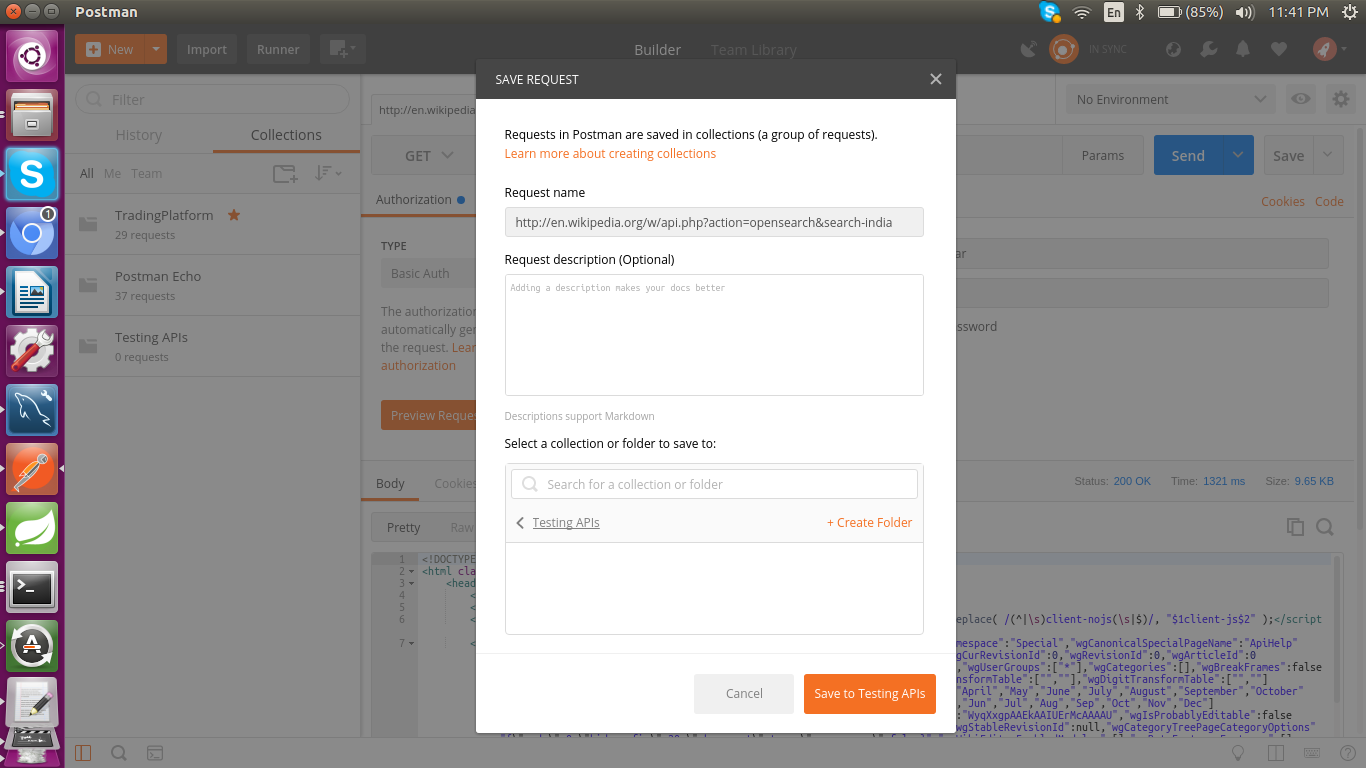Toggle sidebar icon in status bar

point(83,753)
